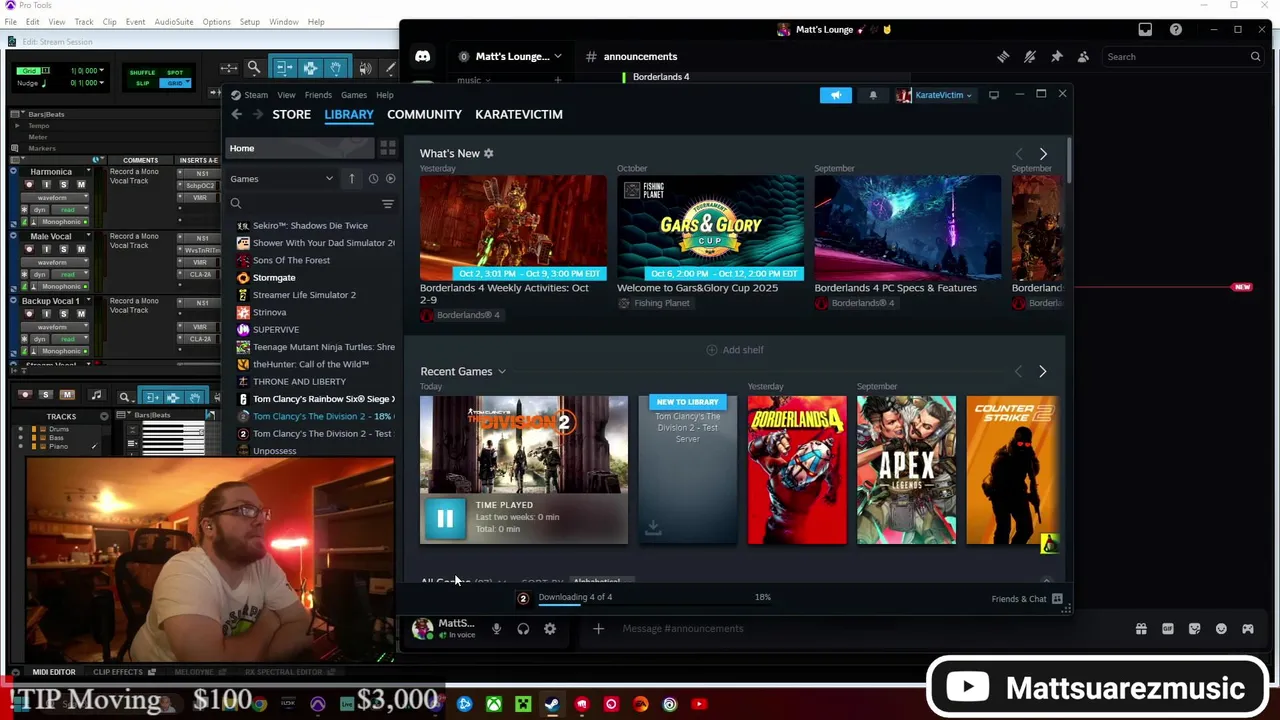Open the Discord home logo icon
1280x720 pixels.
click(422, 57)
